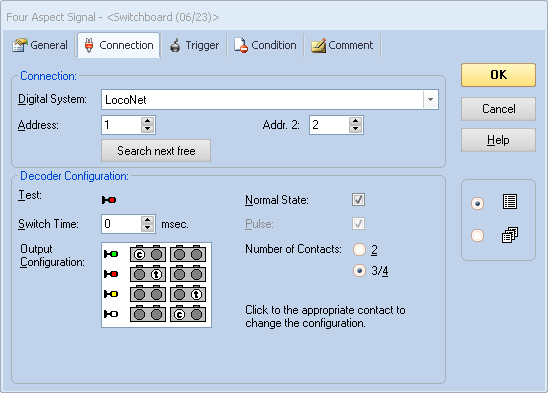The width and height of the screenshot is (548, 393).
Task: Click the Addr. 2 input field
Action: [x=329, y=125]
